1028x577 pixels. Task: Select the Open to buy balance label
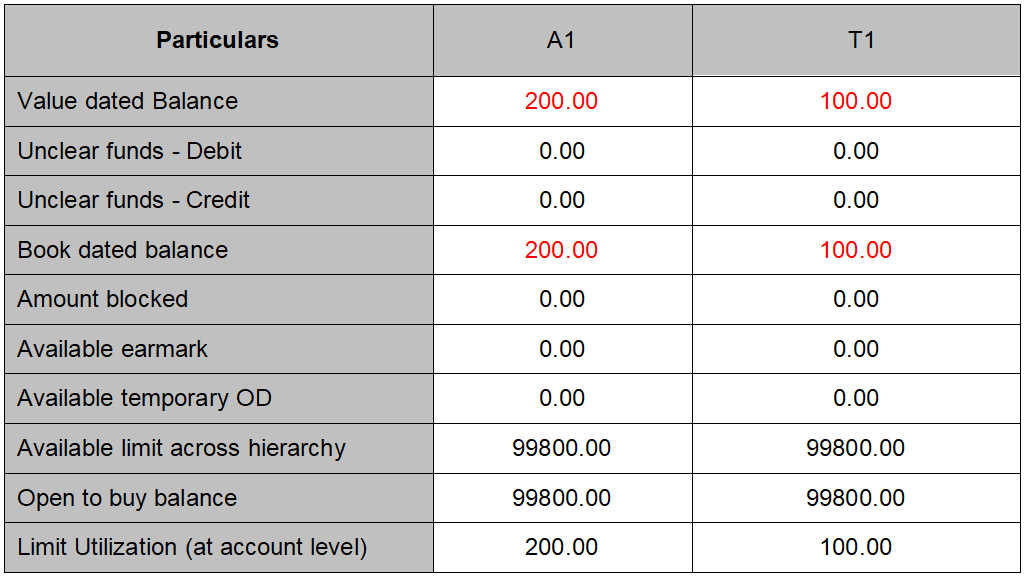(128, 498)
